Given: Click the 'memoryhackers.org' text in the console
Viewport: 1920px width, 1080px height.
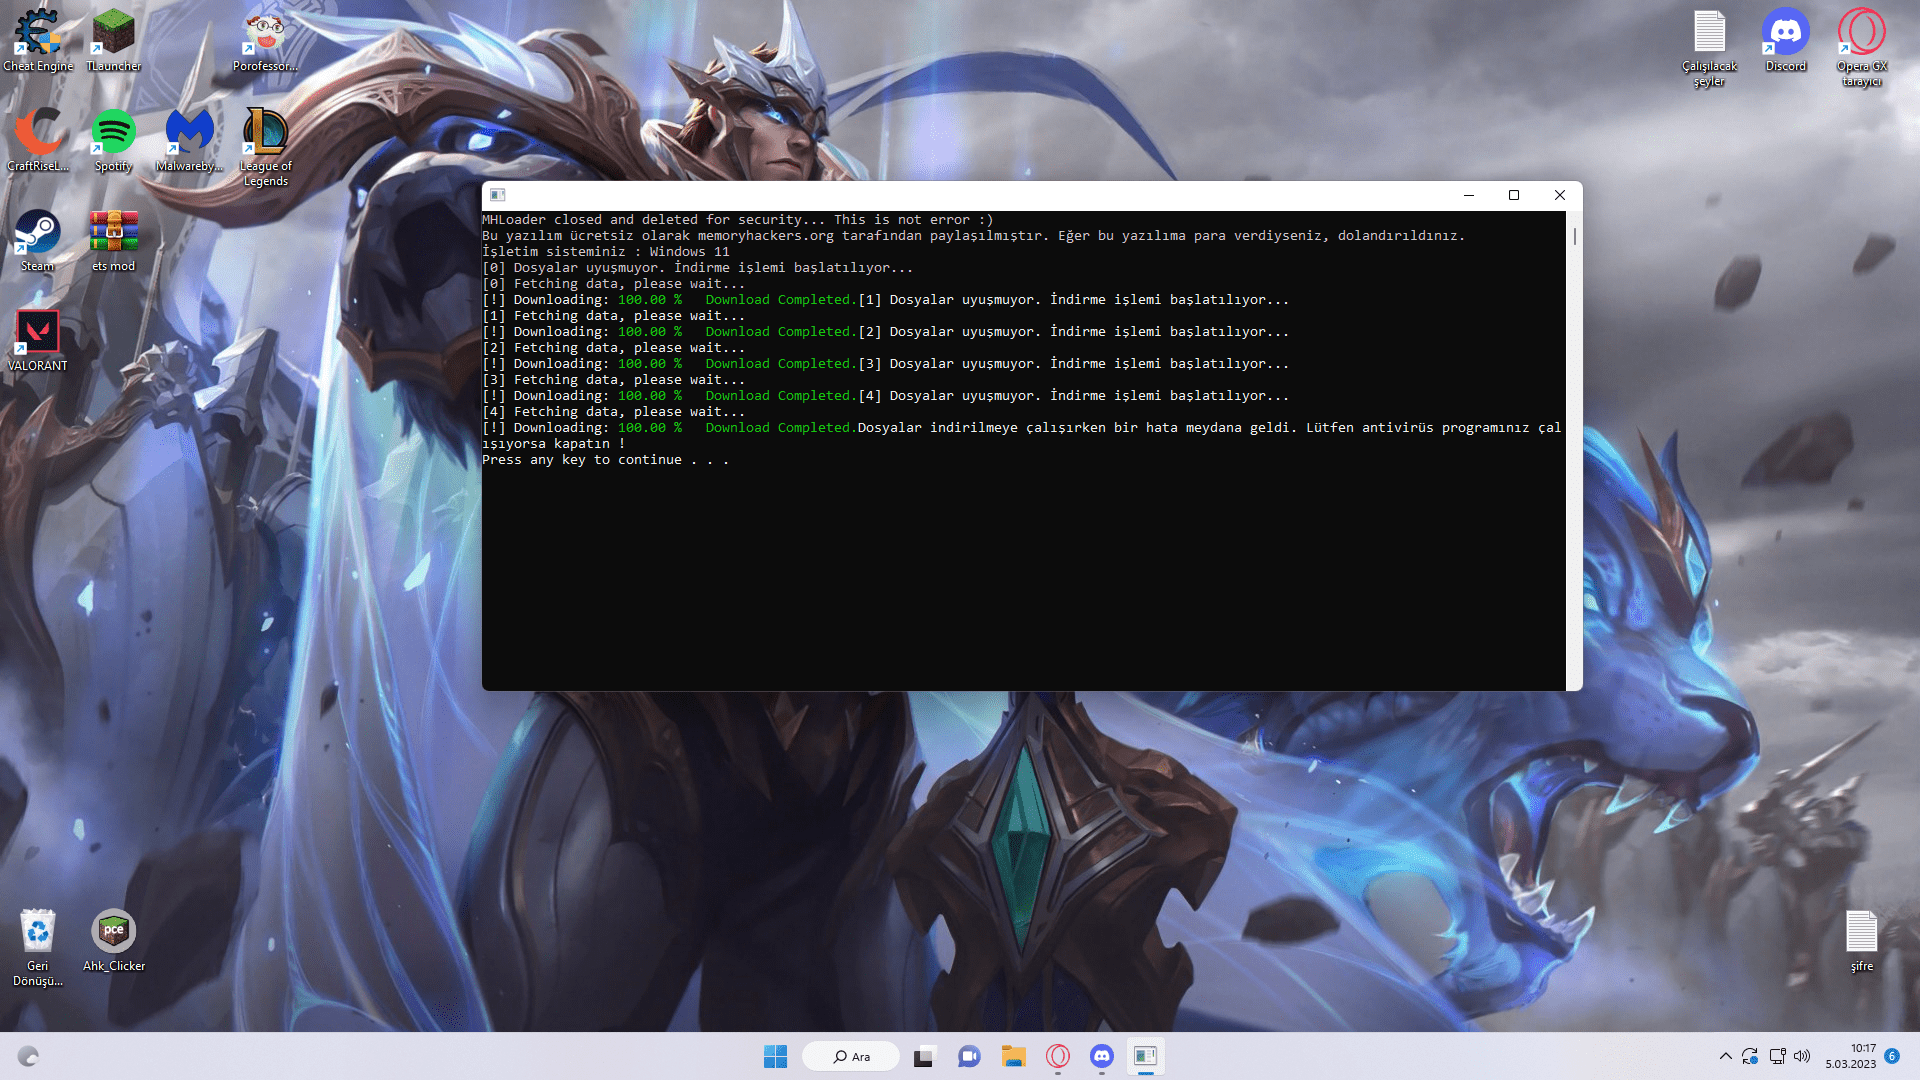Looking at the screenshot, I should [x=765, y=236].
